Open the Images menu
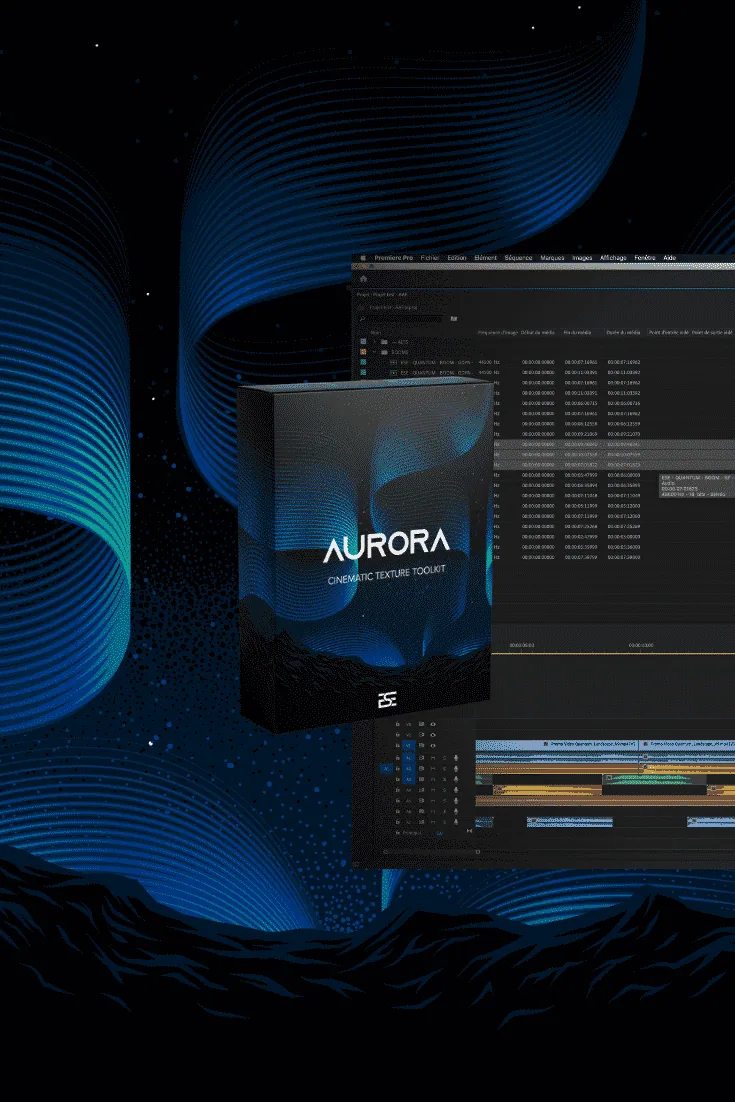This screenshot has height=1102, width=735. click(x=582, y=258)
